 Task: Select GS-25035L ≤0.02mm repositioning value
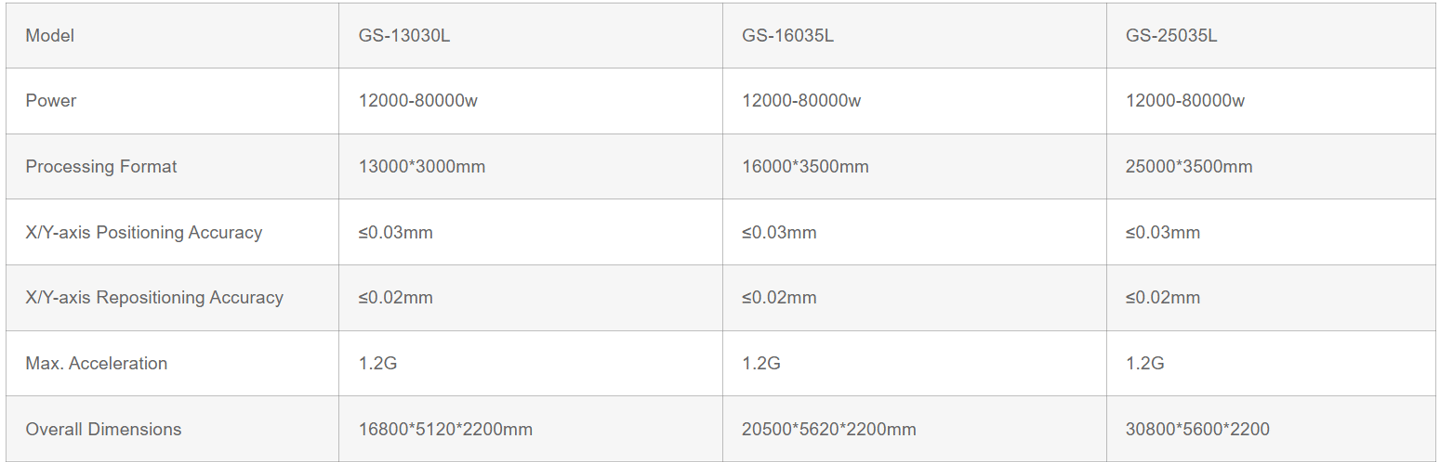tap(1162, 297)
